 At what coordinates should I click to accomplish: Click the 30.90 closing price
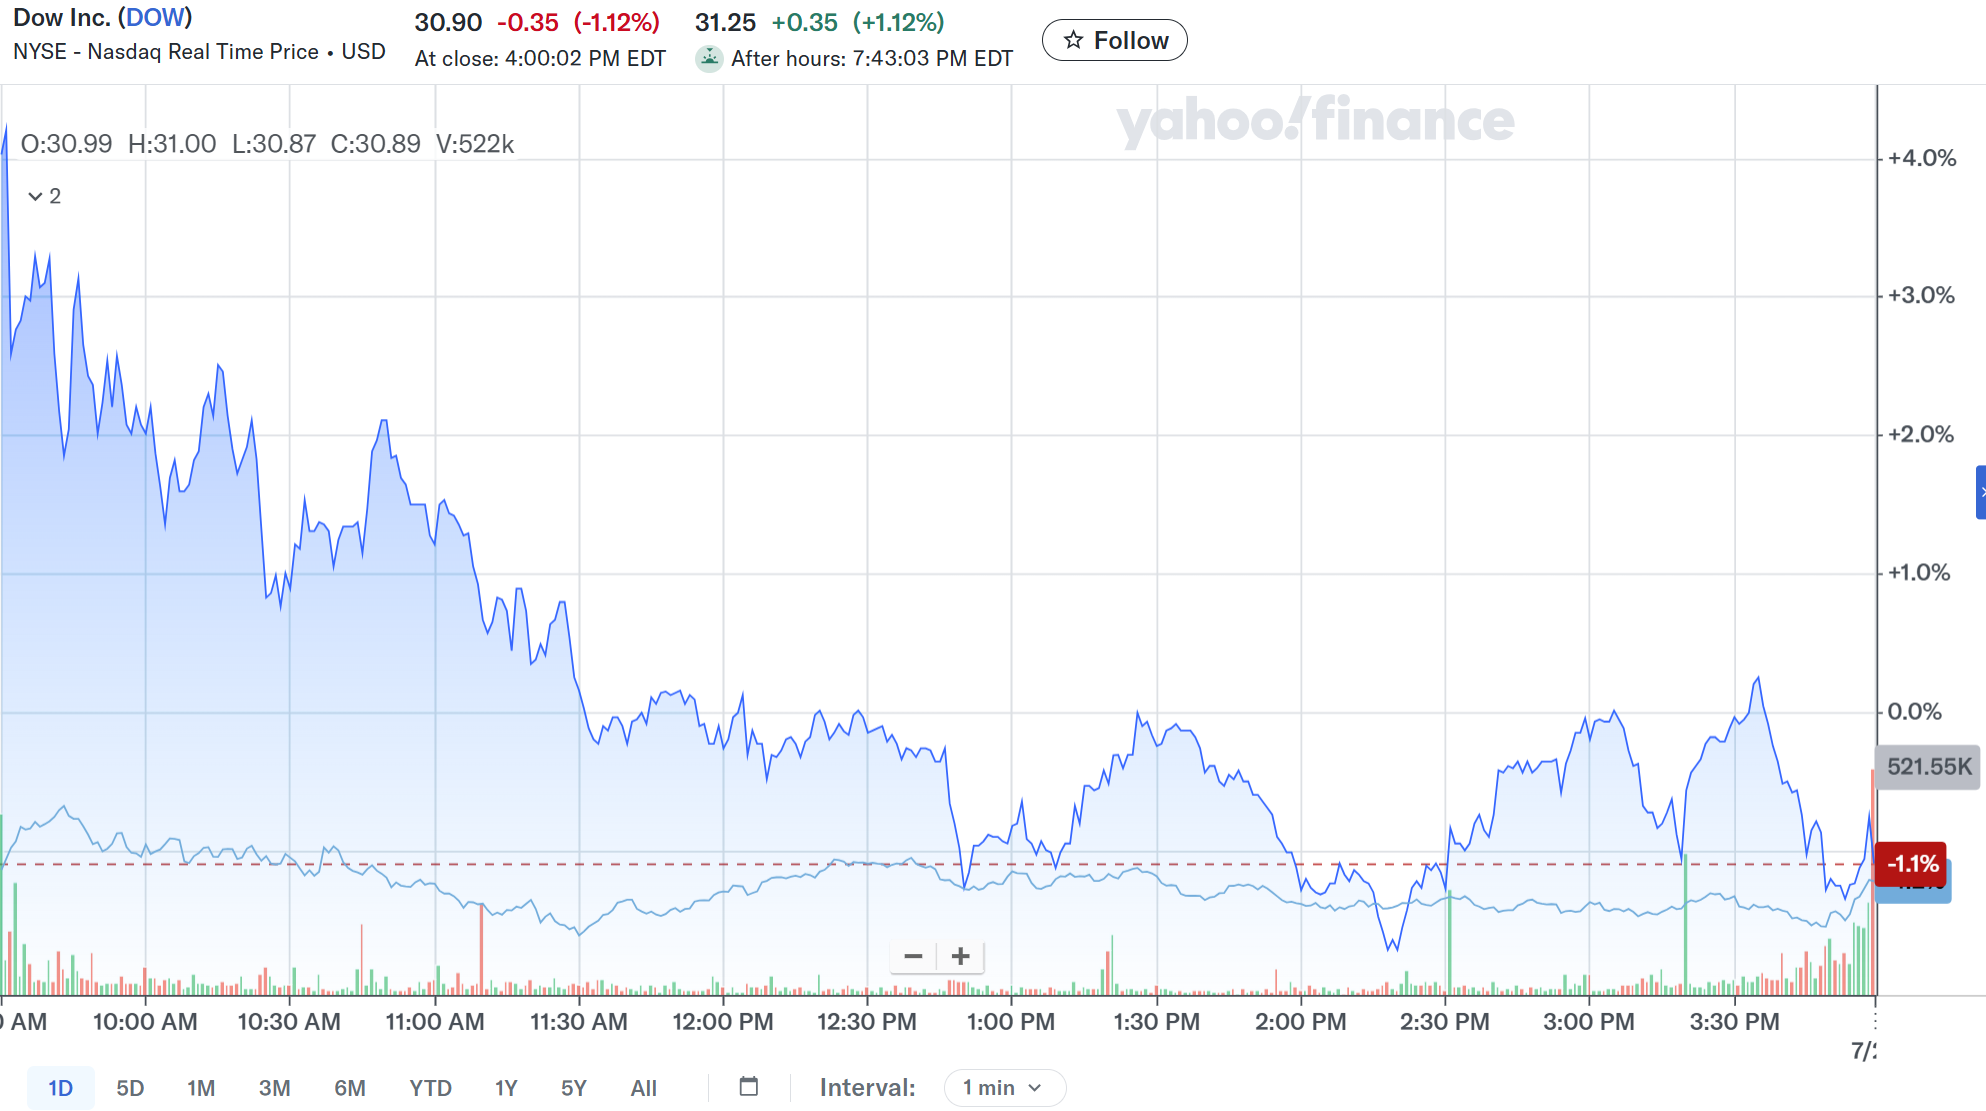pos(448,22)
